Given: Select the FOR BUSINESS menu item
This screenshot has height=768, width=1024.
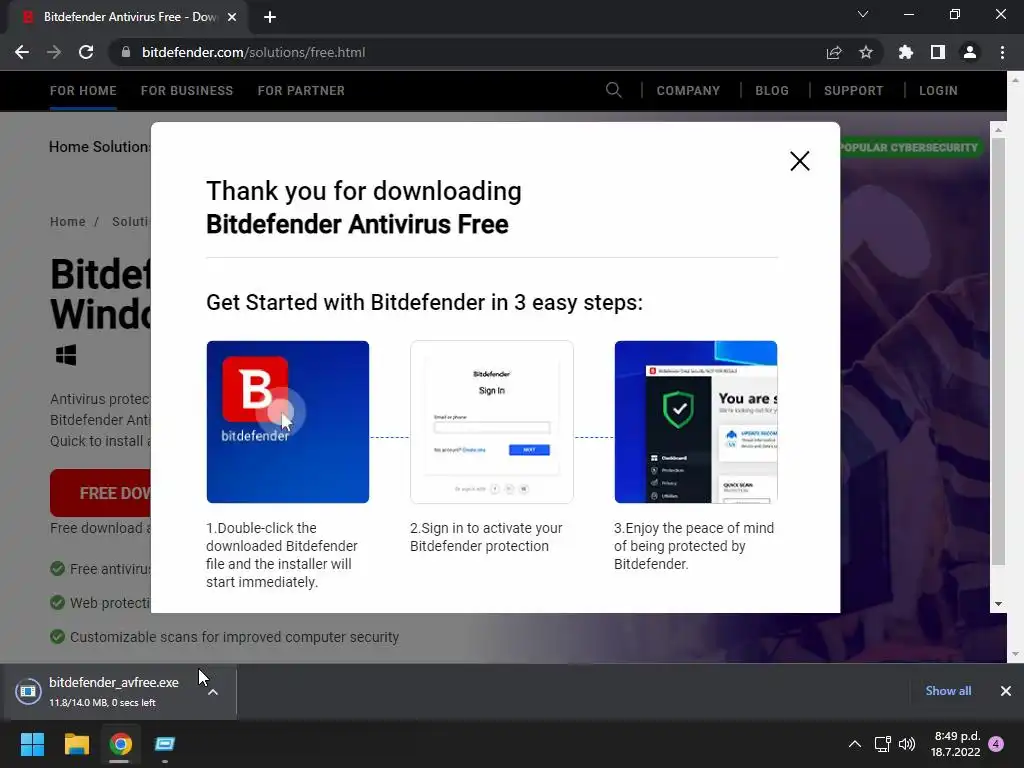Looking at the screenshot, I should pyautogui.click(x=187, y=91).
